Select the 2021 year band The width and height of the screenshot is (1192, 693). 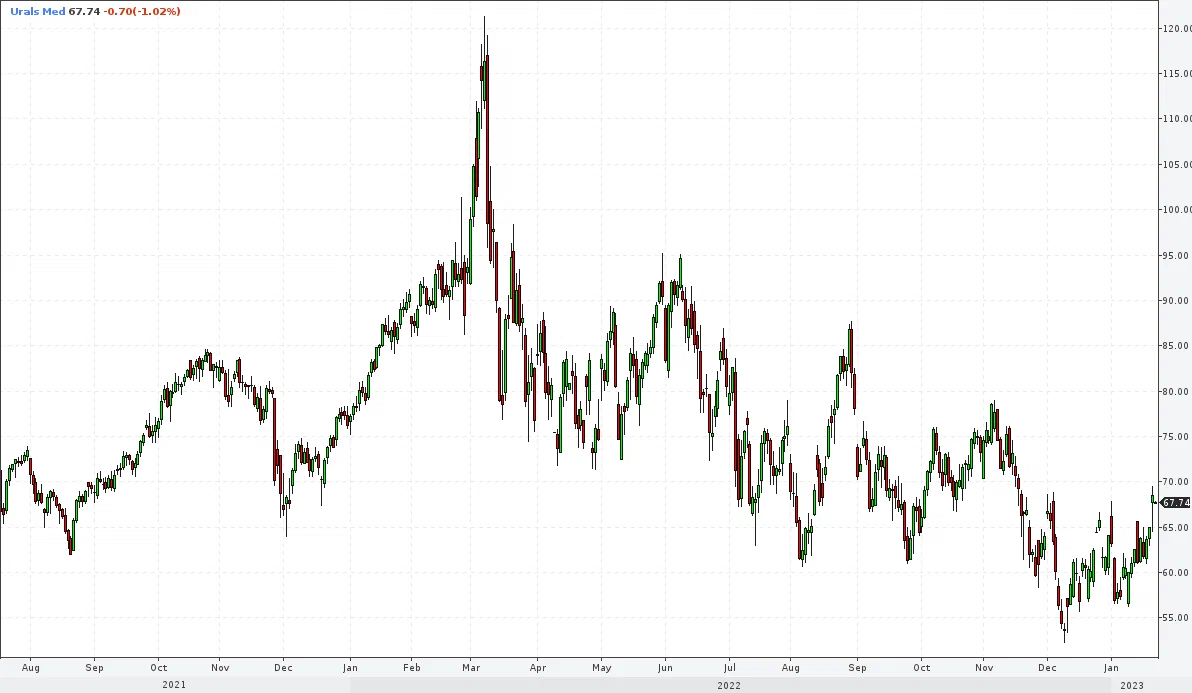point(174,685)
